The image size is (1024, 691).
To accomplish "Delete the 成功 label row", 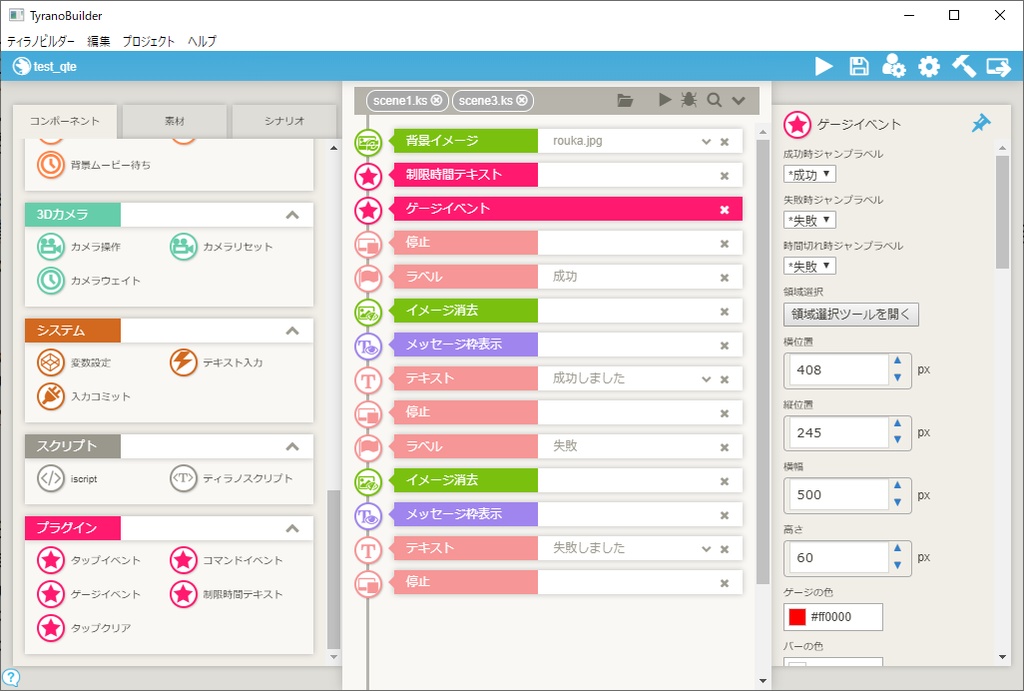I will click(724, 278).
